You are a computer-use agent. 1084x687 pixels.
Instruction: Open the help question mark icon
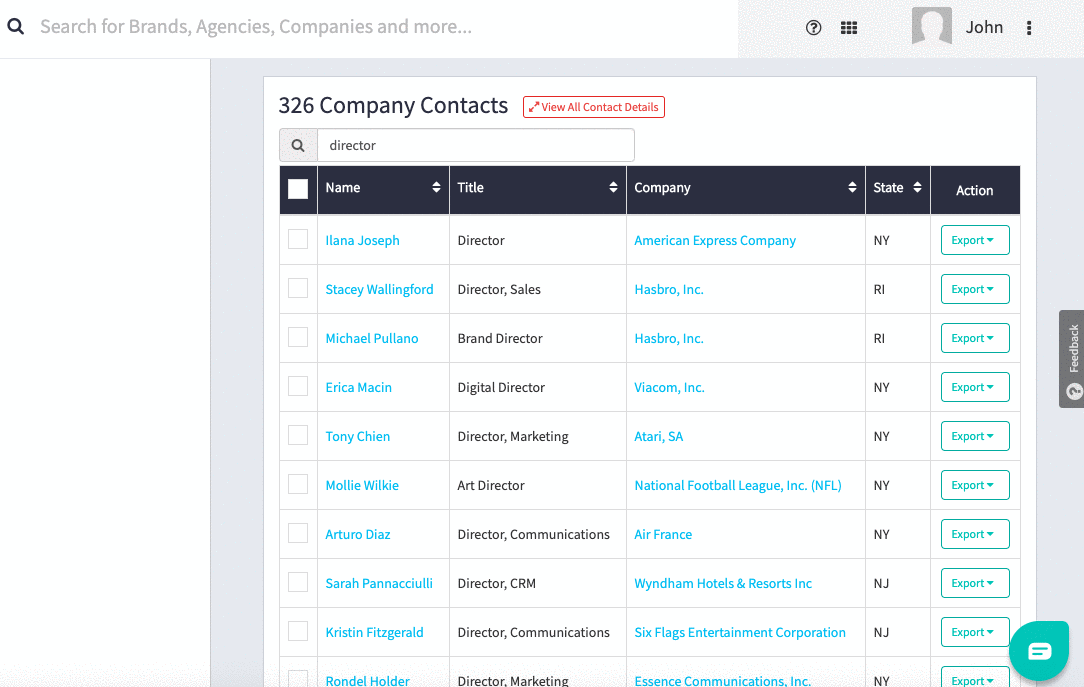814,28
